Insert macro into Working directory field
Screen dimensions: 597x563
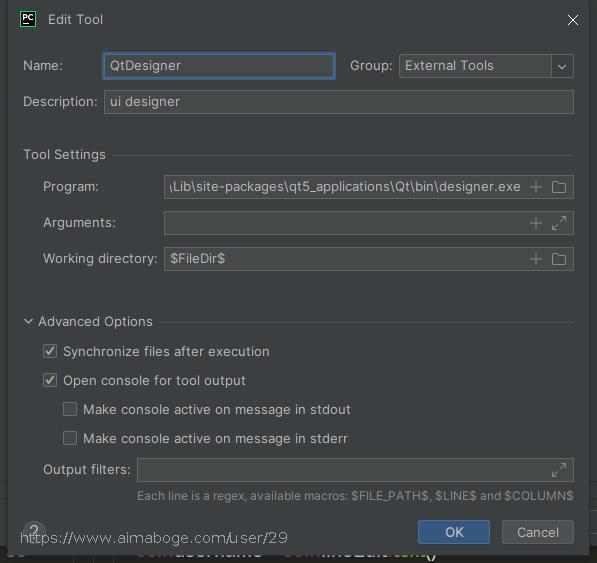[x=536, y=259]
